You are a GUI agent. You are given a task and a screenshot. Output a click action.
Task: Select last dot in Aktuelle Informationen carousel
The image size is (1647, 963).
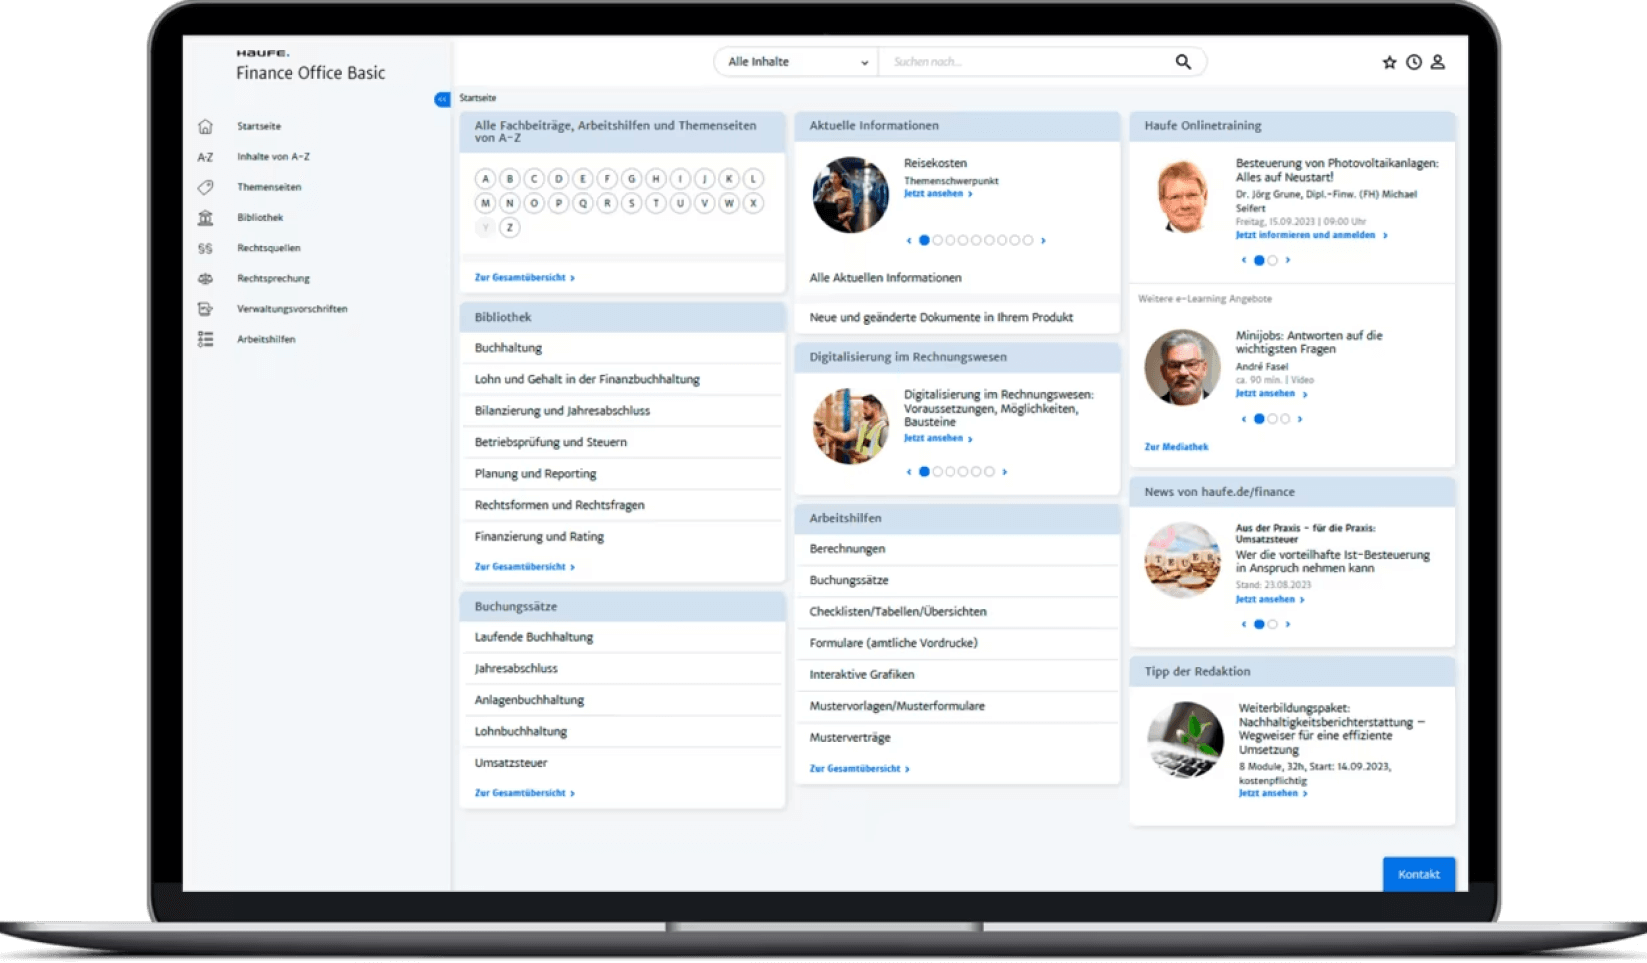(x=1027, y=240)
